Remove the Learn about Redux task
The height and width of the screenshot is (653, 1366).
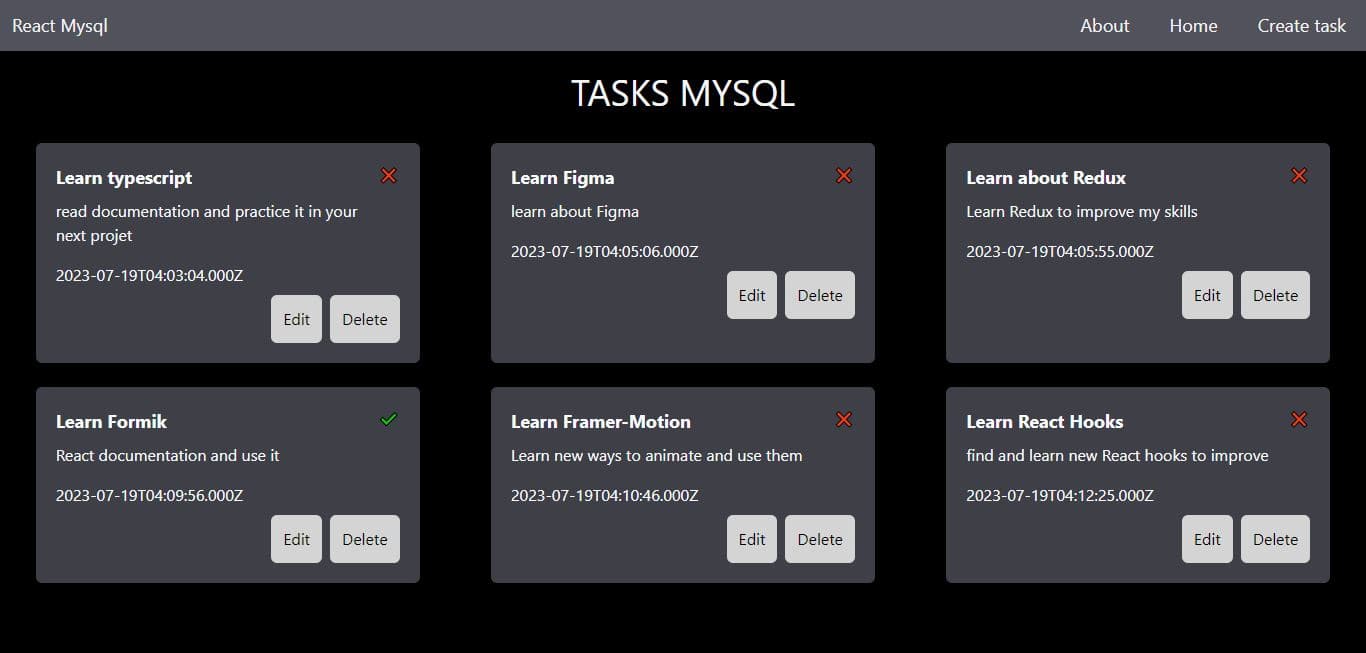1275,295
